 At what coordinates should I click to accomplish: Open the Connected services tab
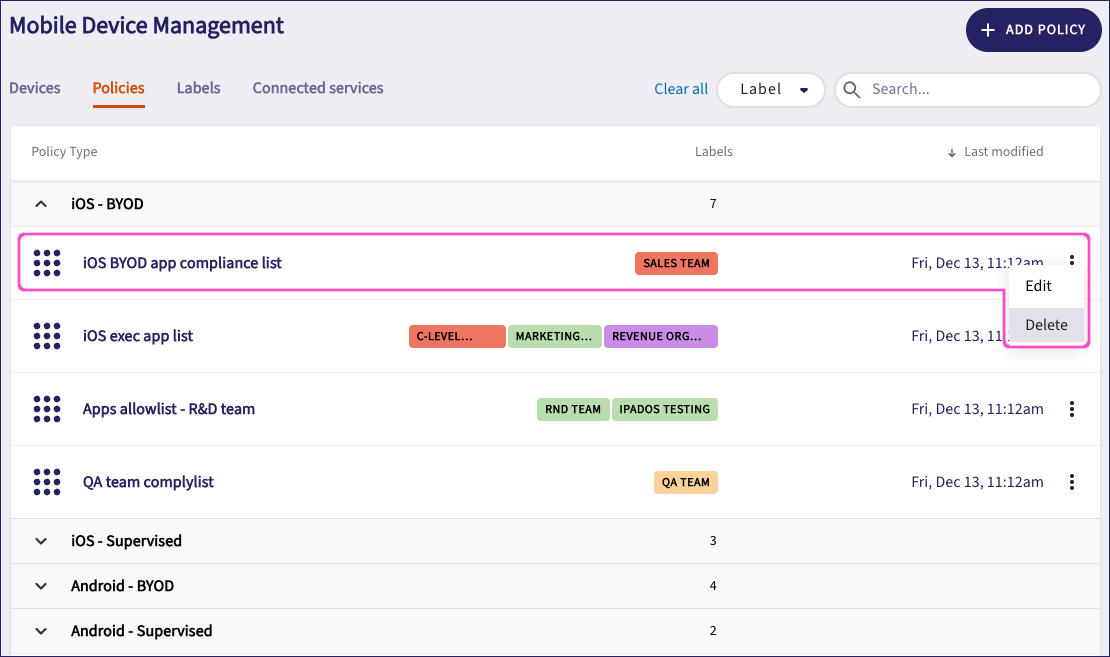tap(318, 88)
